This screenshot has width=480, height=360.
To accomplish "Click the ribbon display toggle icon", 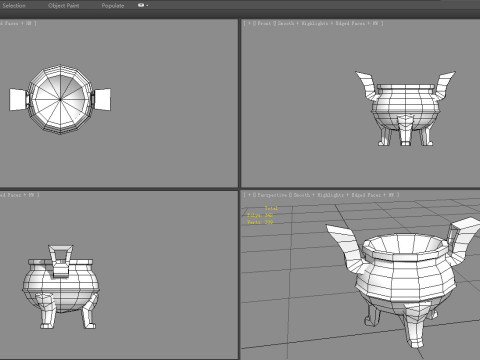I will coord(141,5).
